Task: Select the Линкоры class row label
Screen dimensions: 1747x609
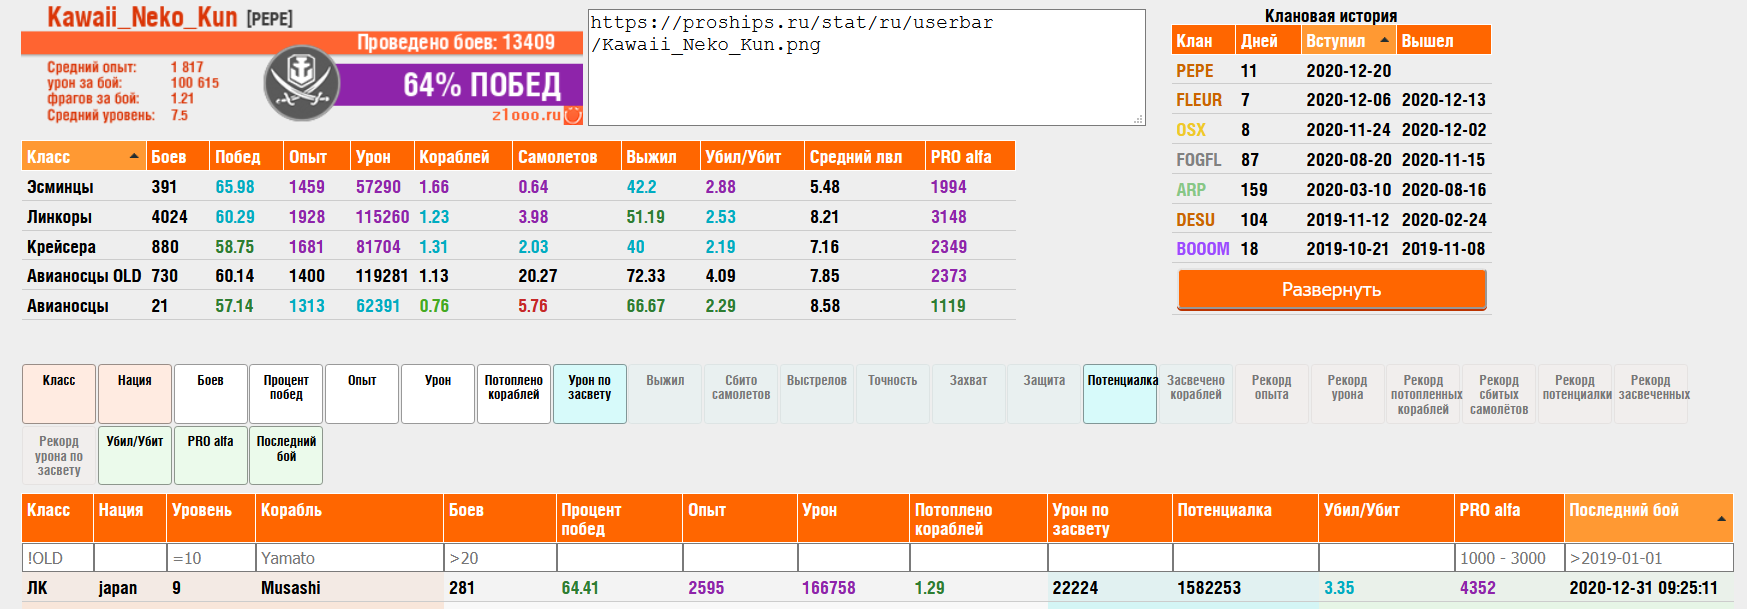Action: [x=59, y=217]
